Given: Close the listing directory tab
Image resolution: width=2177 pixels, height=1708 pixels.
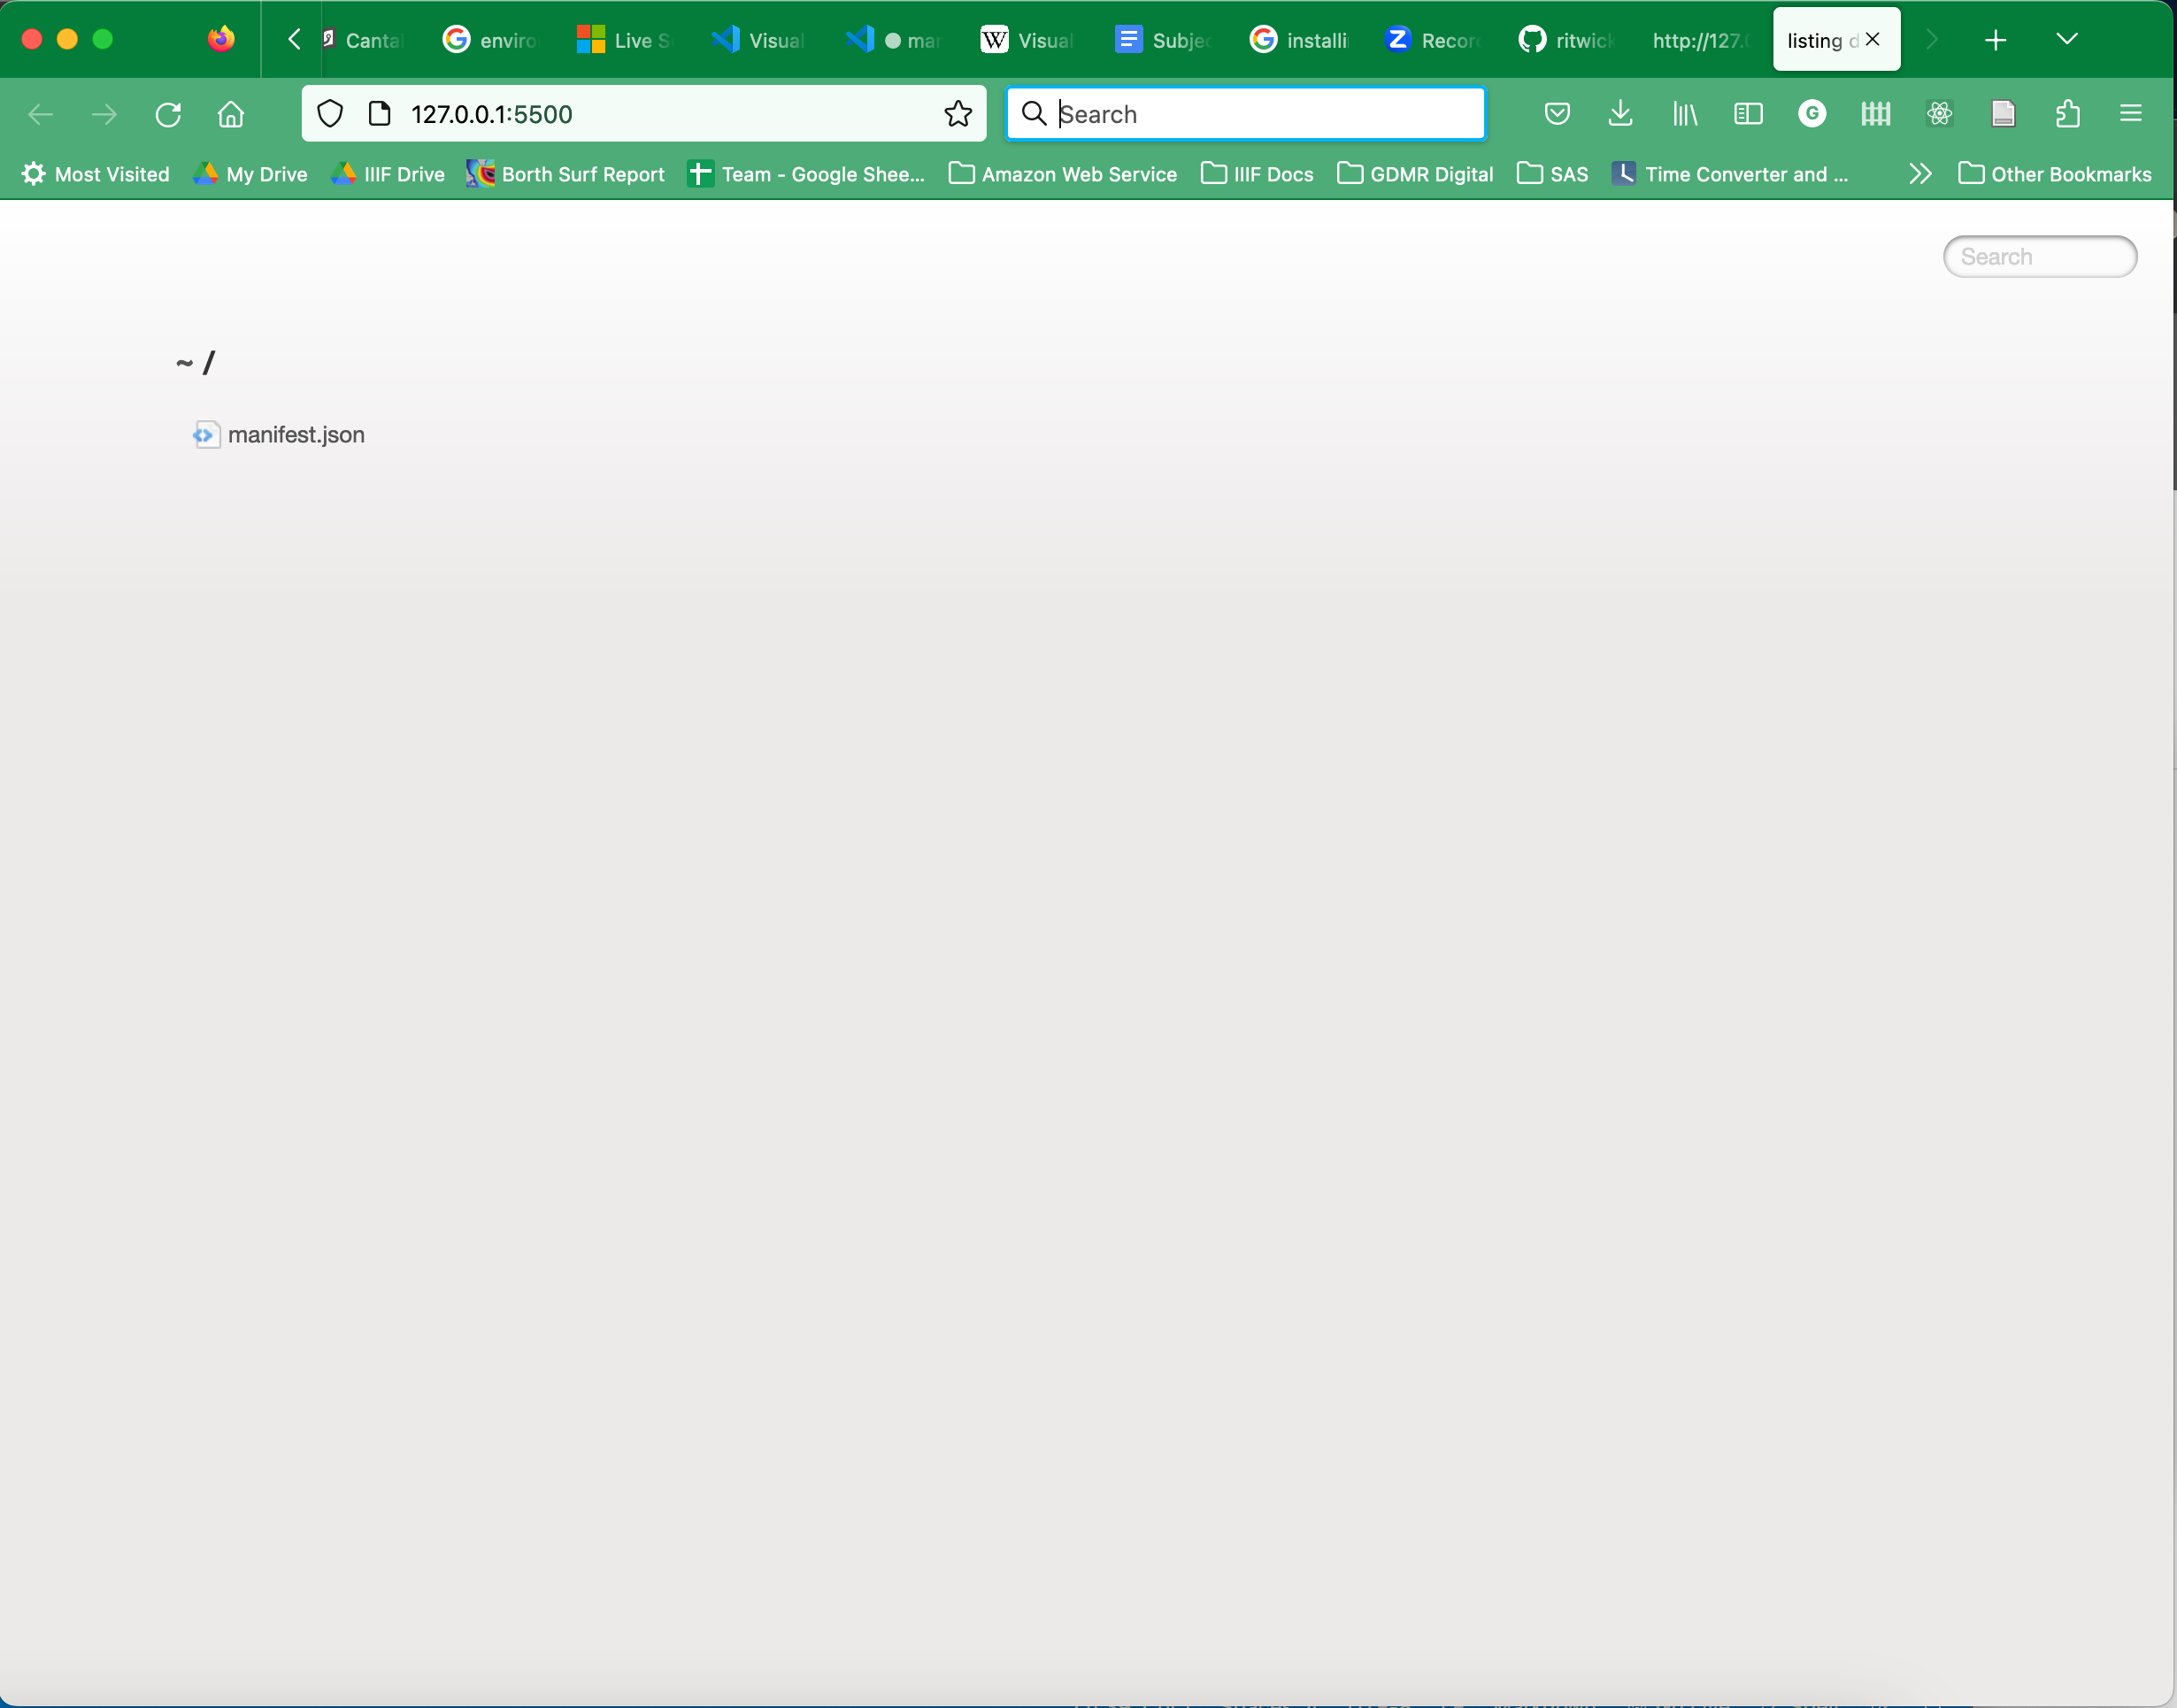Looking at the screenshot, I should point(1873,40).
